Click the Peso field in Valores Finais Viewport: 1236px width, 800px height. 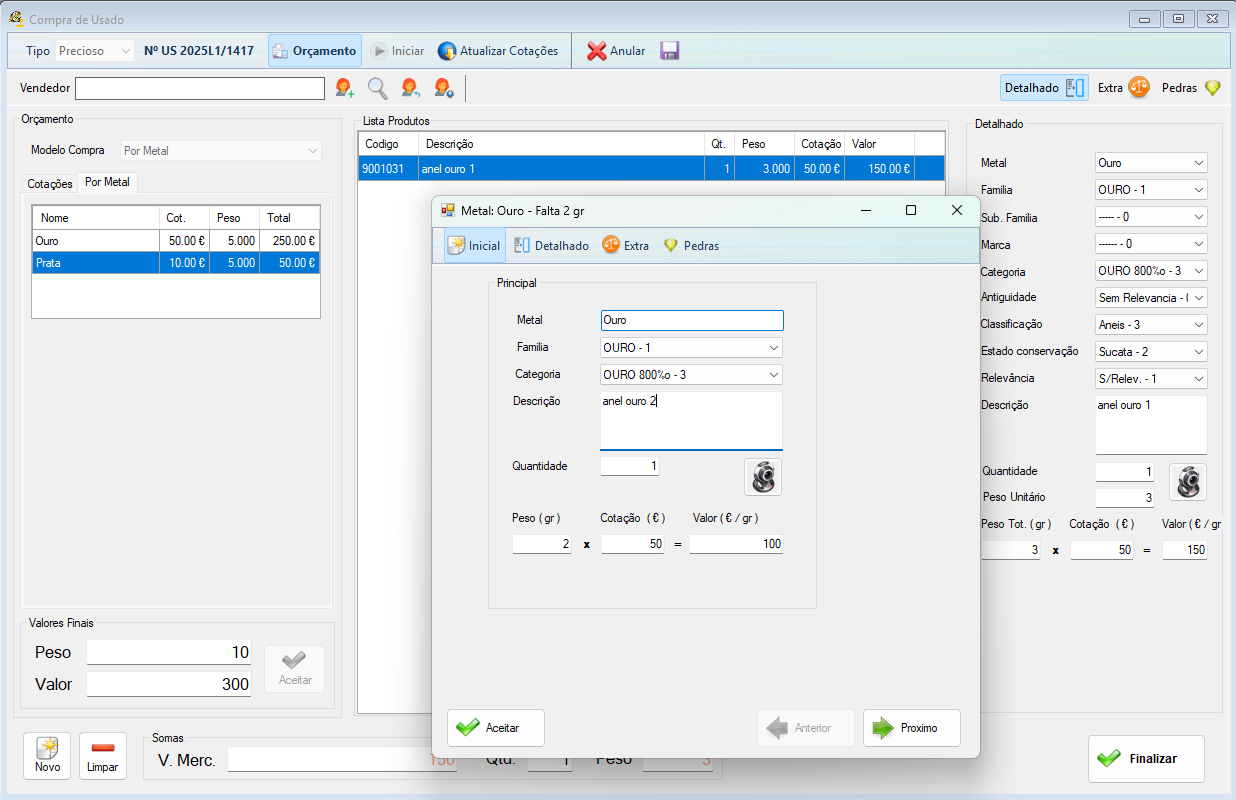[168, 652]
